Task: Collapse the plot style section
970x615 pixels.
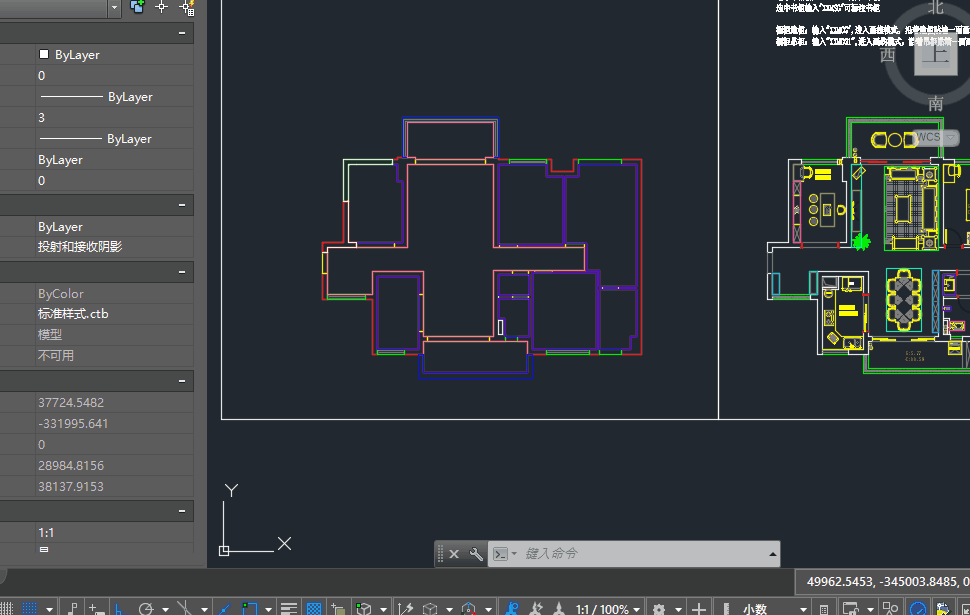Action: coord(182,272)
